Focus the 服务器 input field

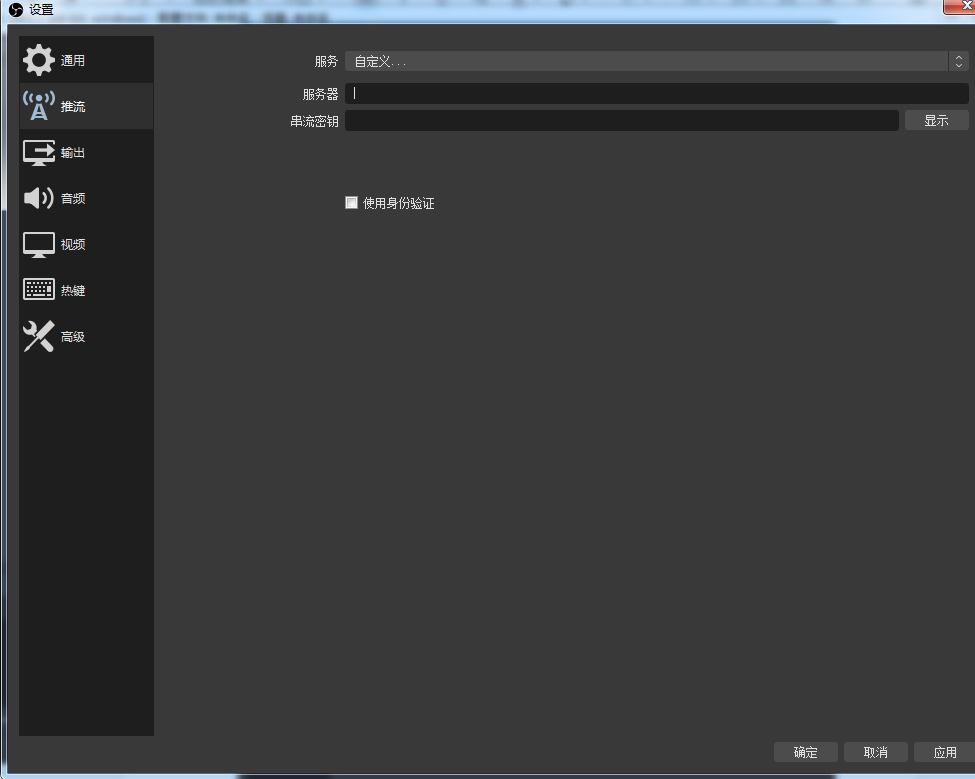click(656, 94)
